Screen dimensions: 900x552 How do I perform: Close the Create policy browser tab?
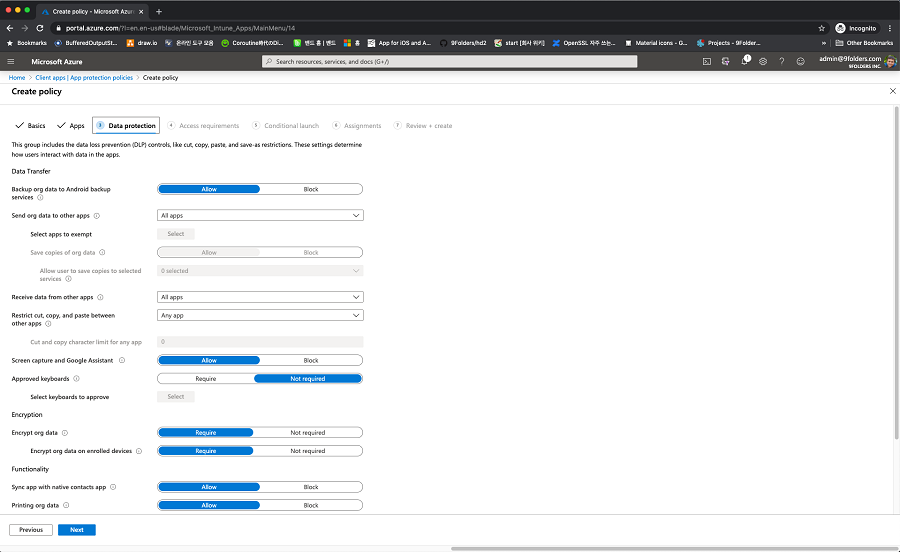click(x=141, y=11)
